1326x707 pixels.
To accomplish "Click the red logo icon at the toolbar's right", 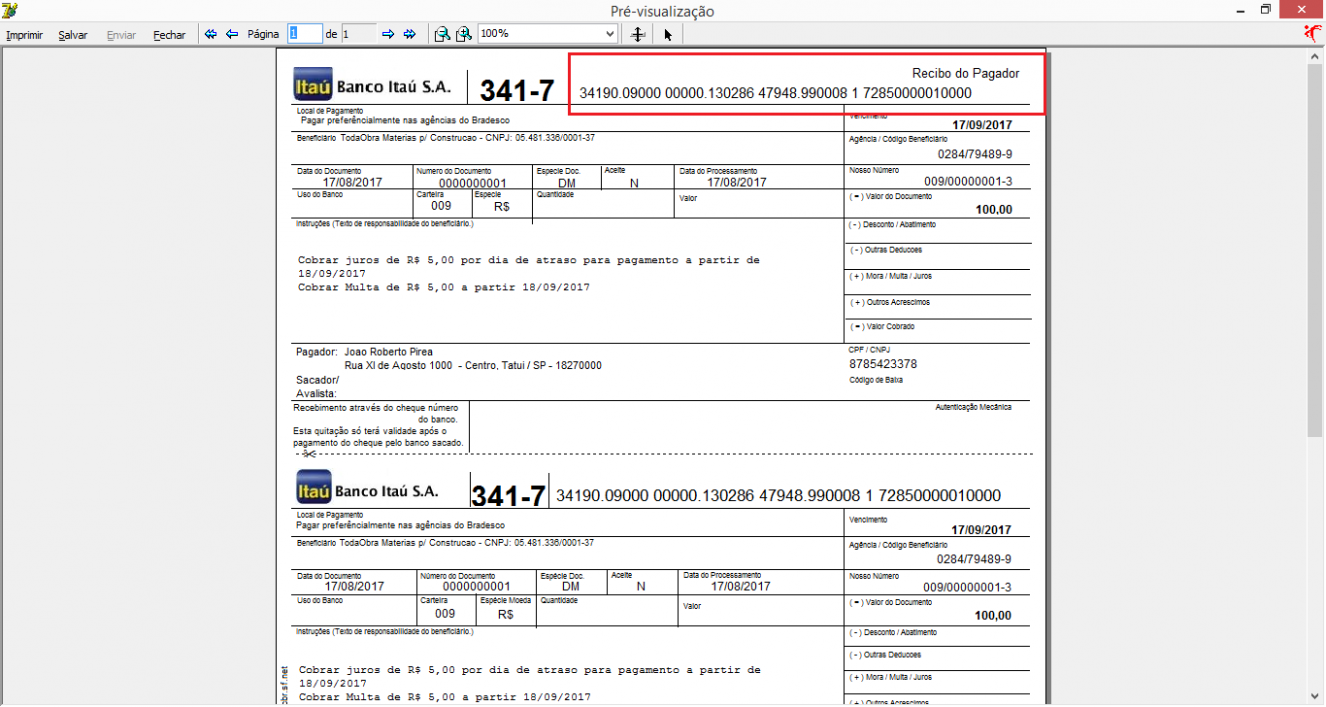I will click(1313, 34).
